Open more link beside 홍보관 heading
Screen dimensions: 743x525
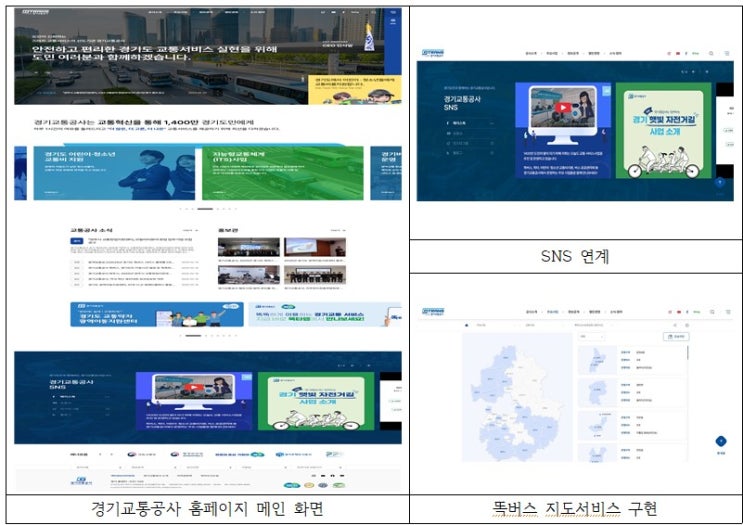338,230
